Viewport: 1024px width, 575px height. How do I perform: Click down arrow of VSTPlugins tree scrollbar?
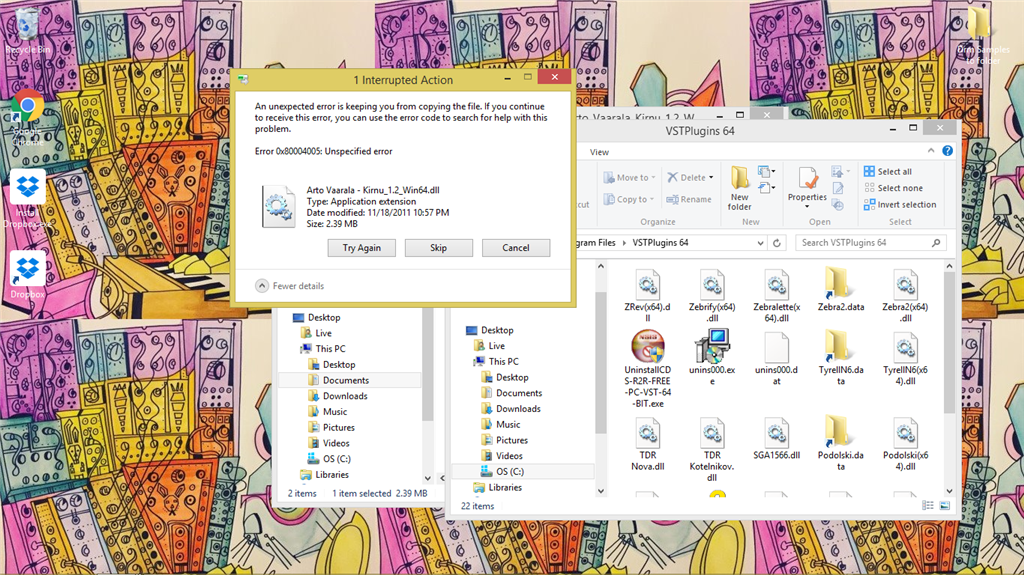pos(601,491)
